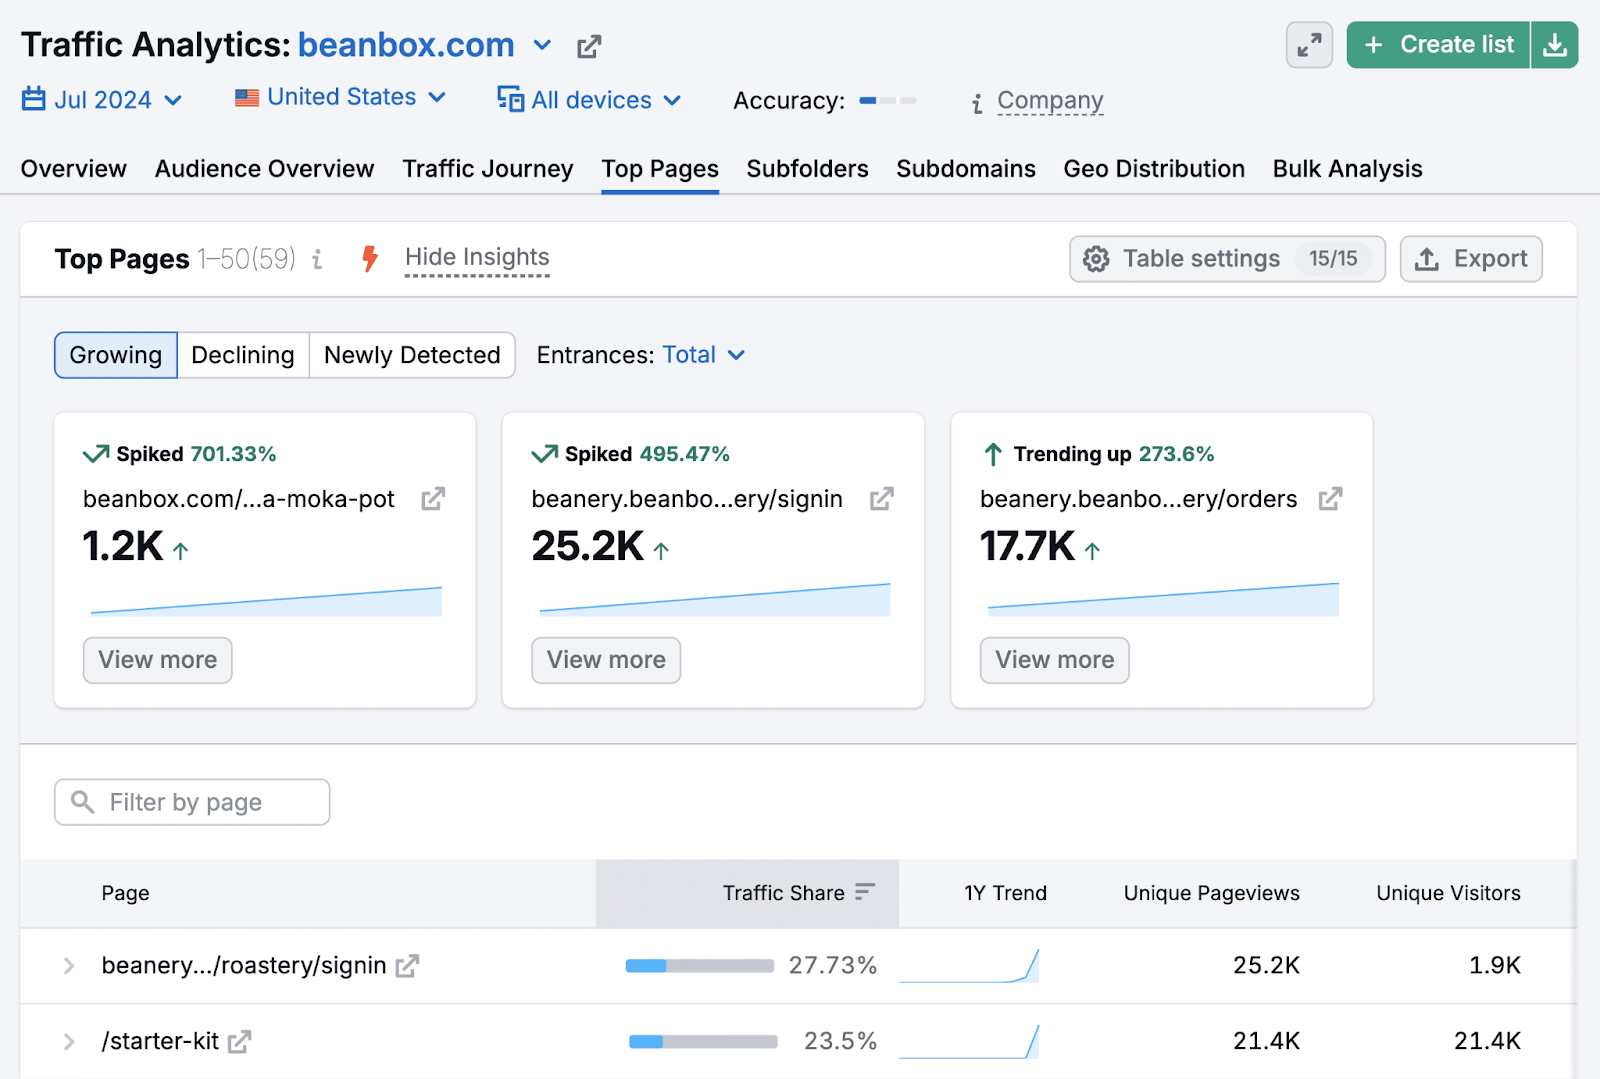The height and width of the screenshot is (1079, 1600).
Task: Open the Bulk Analysis tab
Action: (1348, 169)
